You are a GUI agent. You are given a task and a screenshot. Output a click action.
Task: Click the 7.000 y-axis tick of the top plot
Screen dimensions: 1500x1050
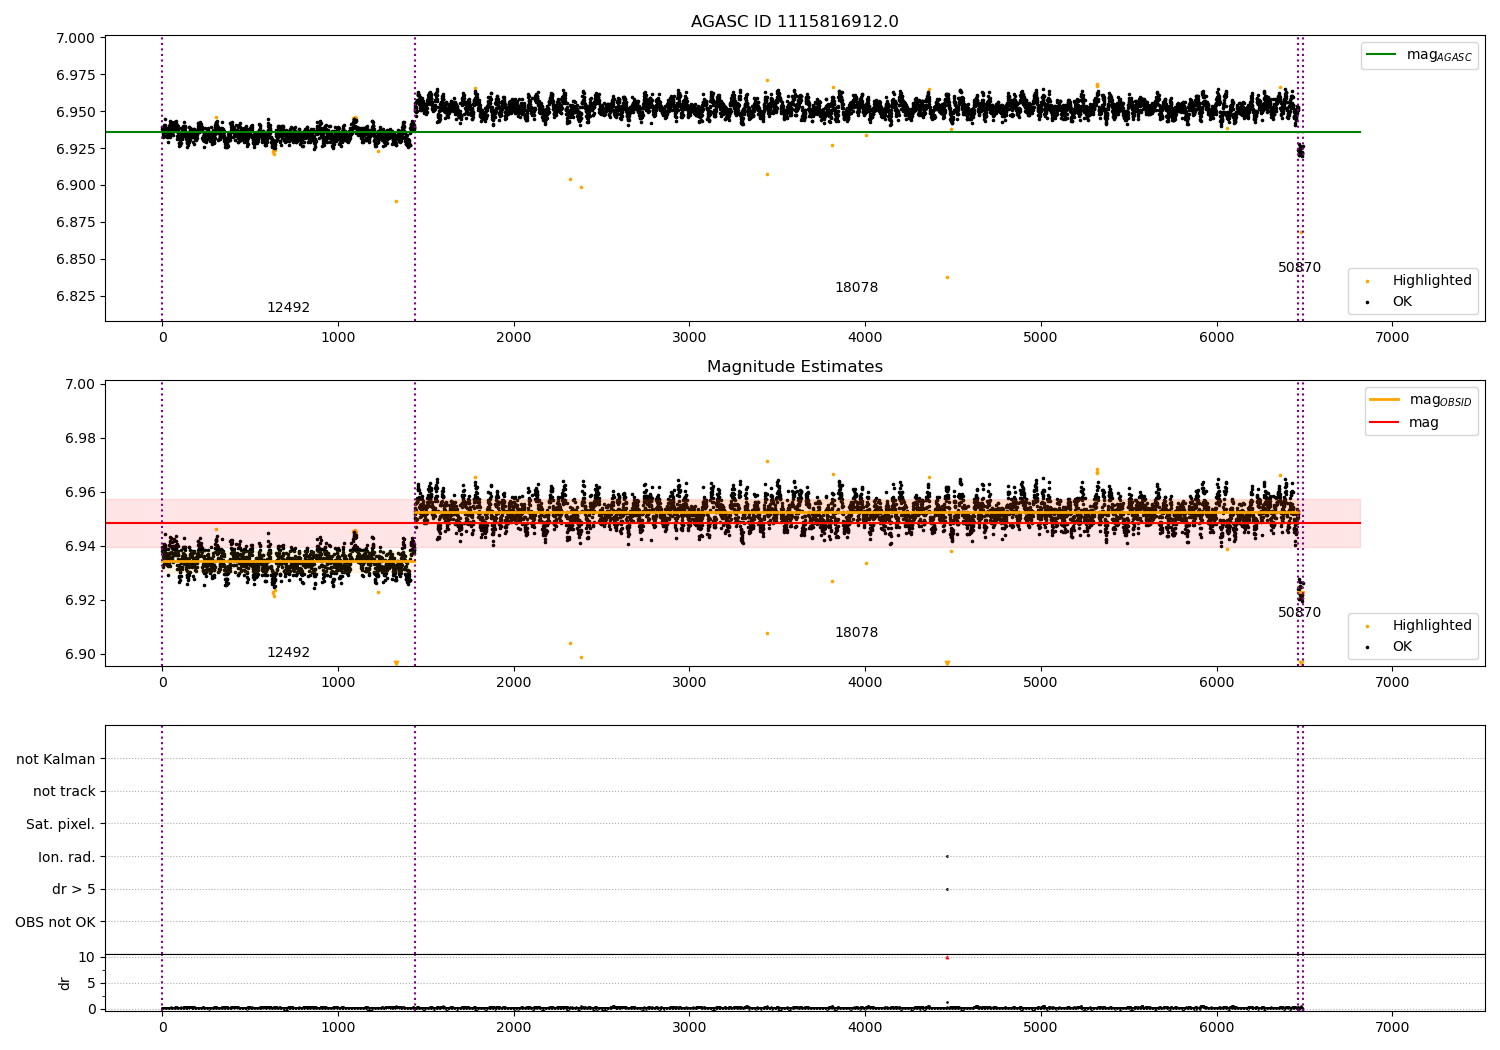point(74,38)
